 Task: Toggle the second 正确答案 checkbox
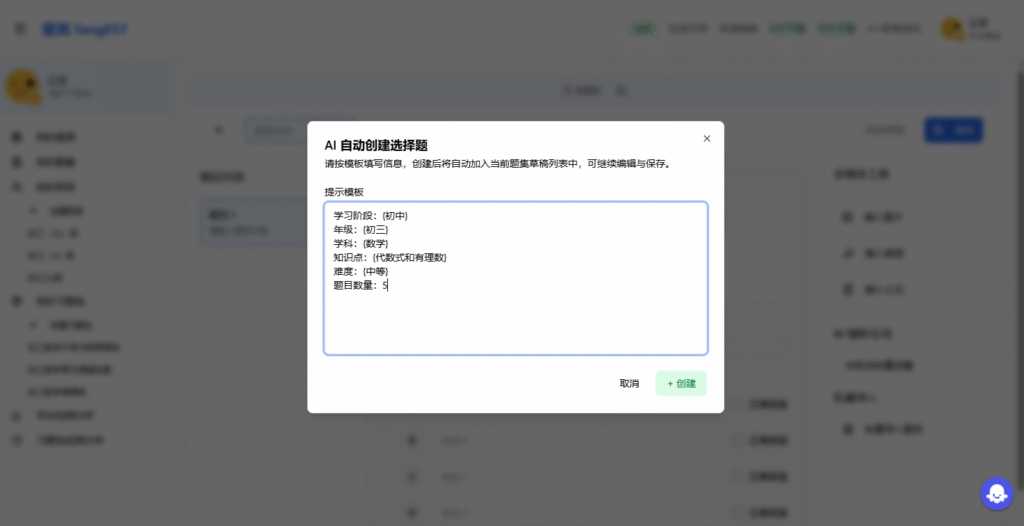737,440
